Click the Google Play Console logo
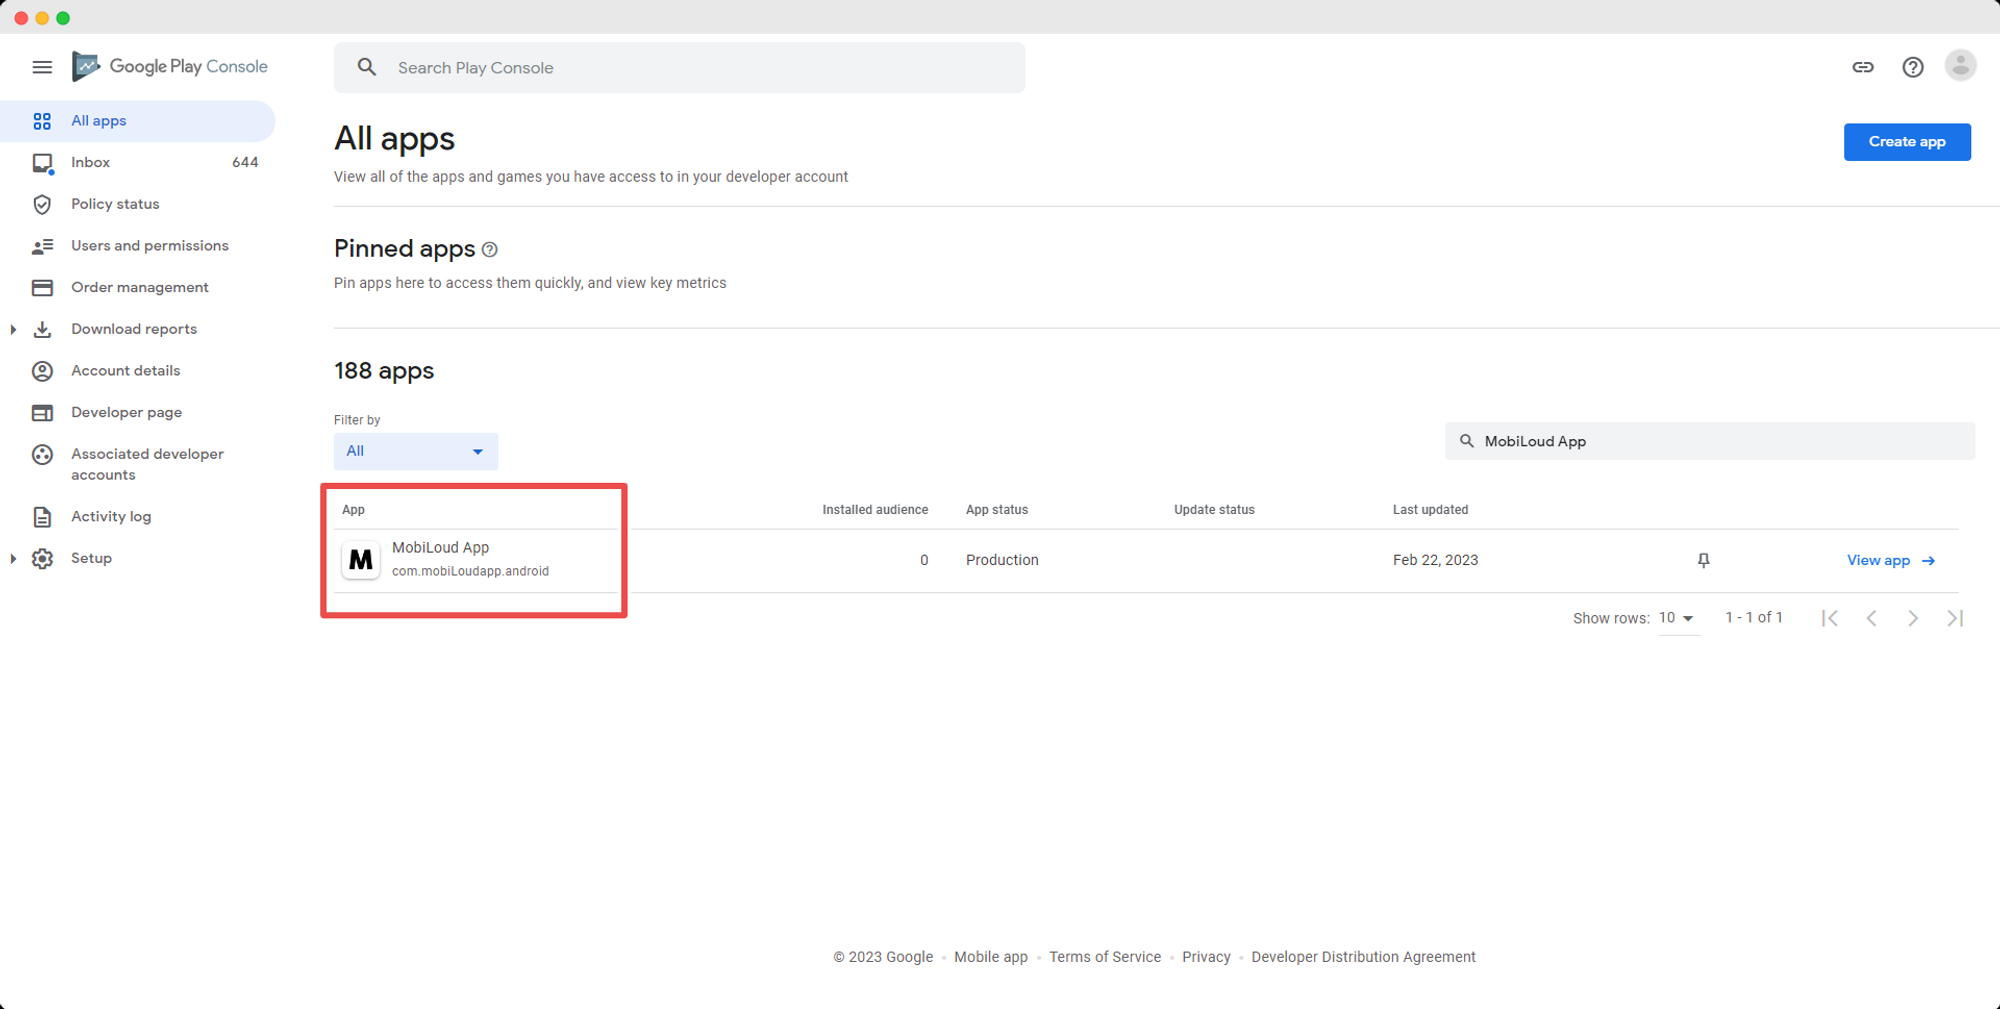Image resolution: width=2000 pixels, height=1009 pixels. (170, 67)
